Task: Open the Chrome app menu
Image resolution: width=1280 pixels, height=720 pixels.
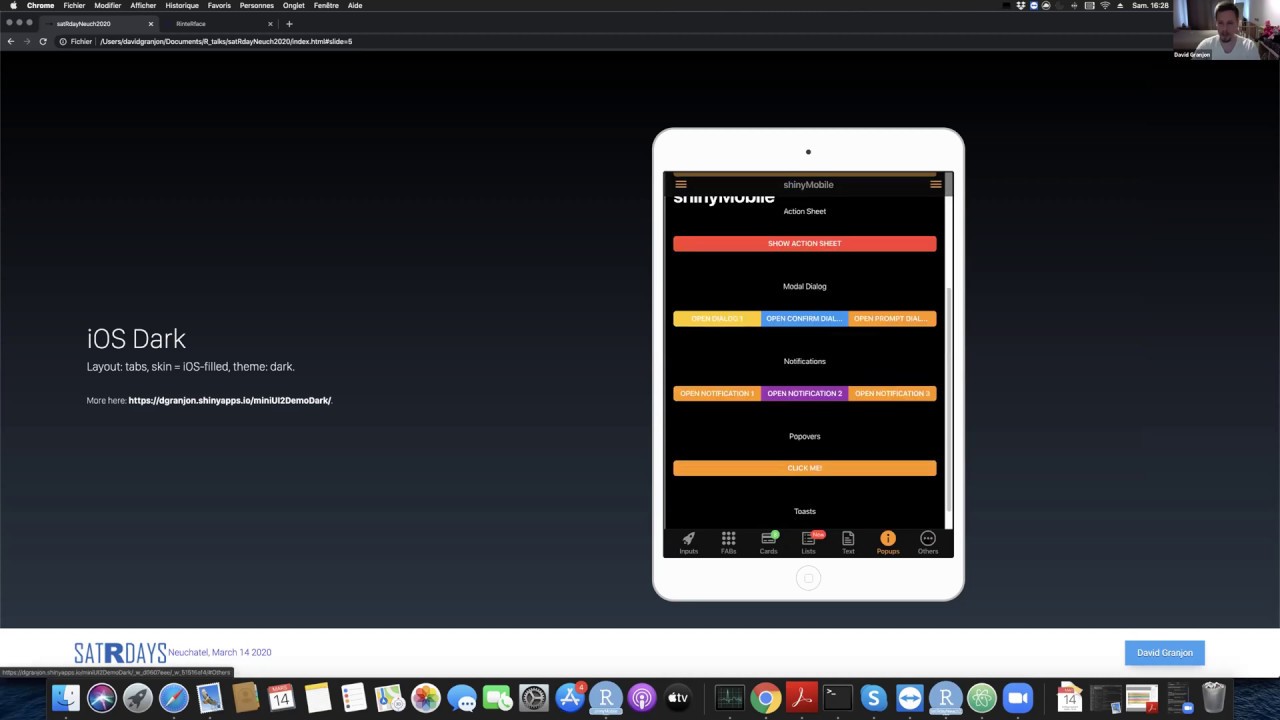Action: click(x=40, y=5)
